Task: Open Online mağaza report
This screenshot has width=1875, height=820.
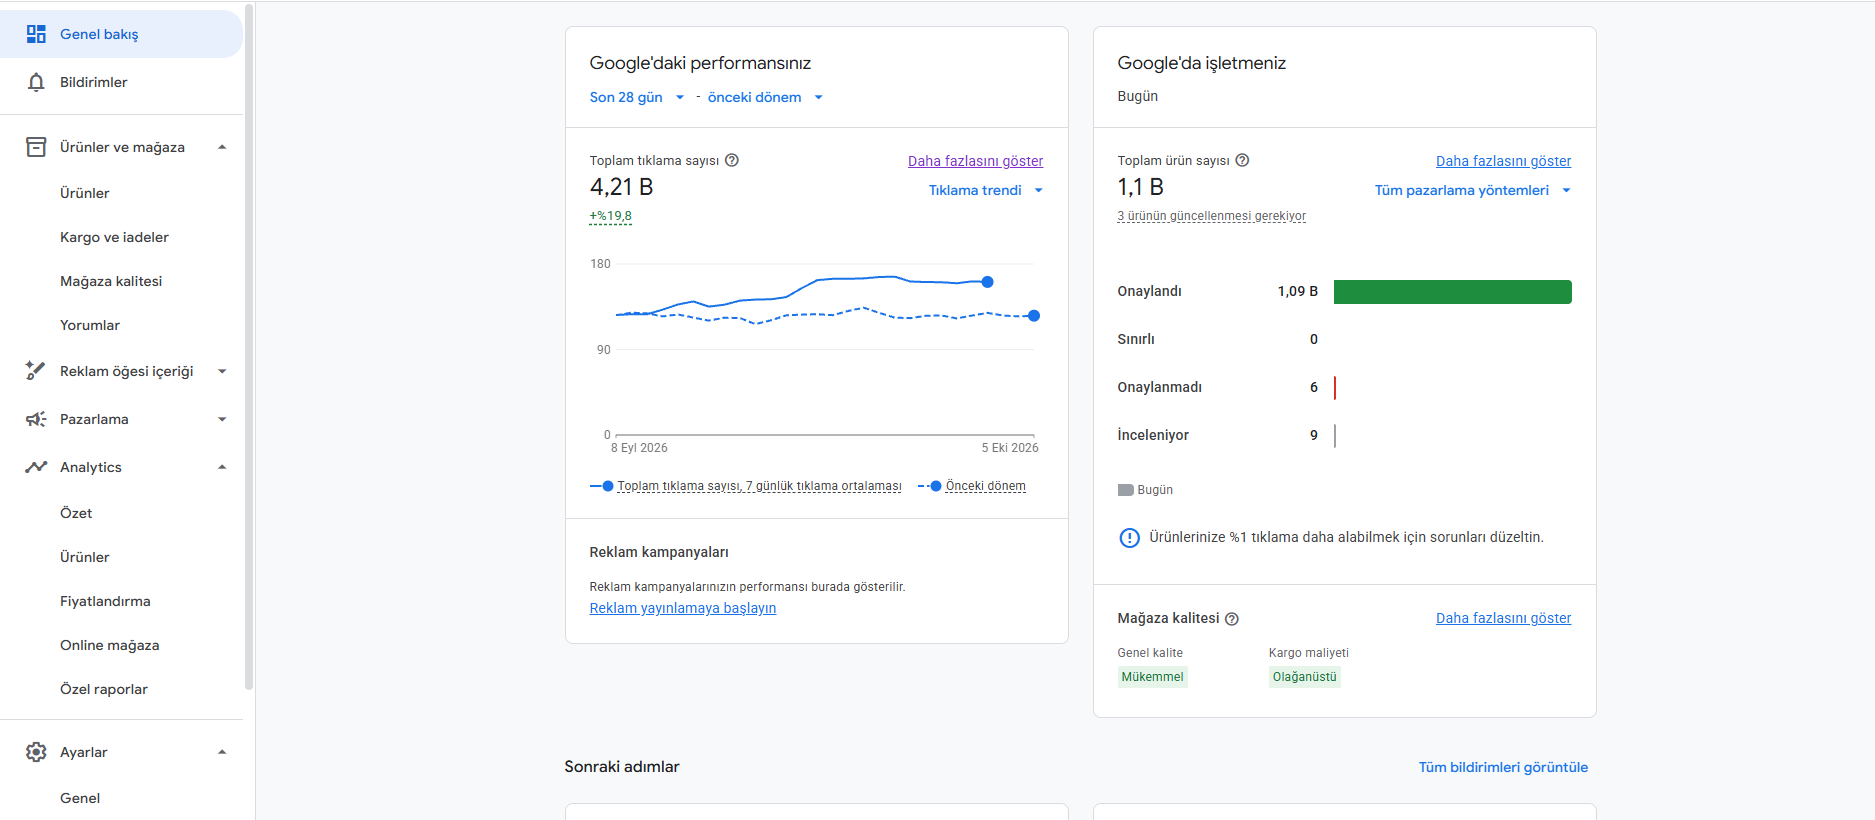Action: (x=110, y=645)
